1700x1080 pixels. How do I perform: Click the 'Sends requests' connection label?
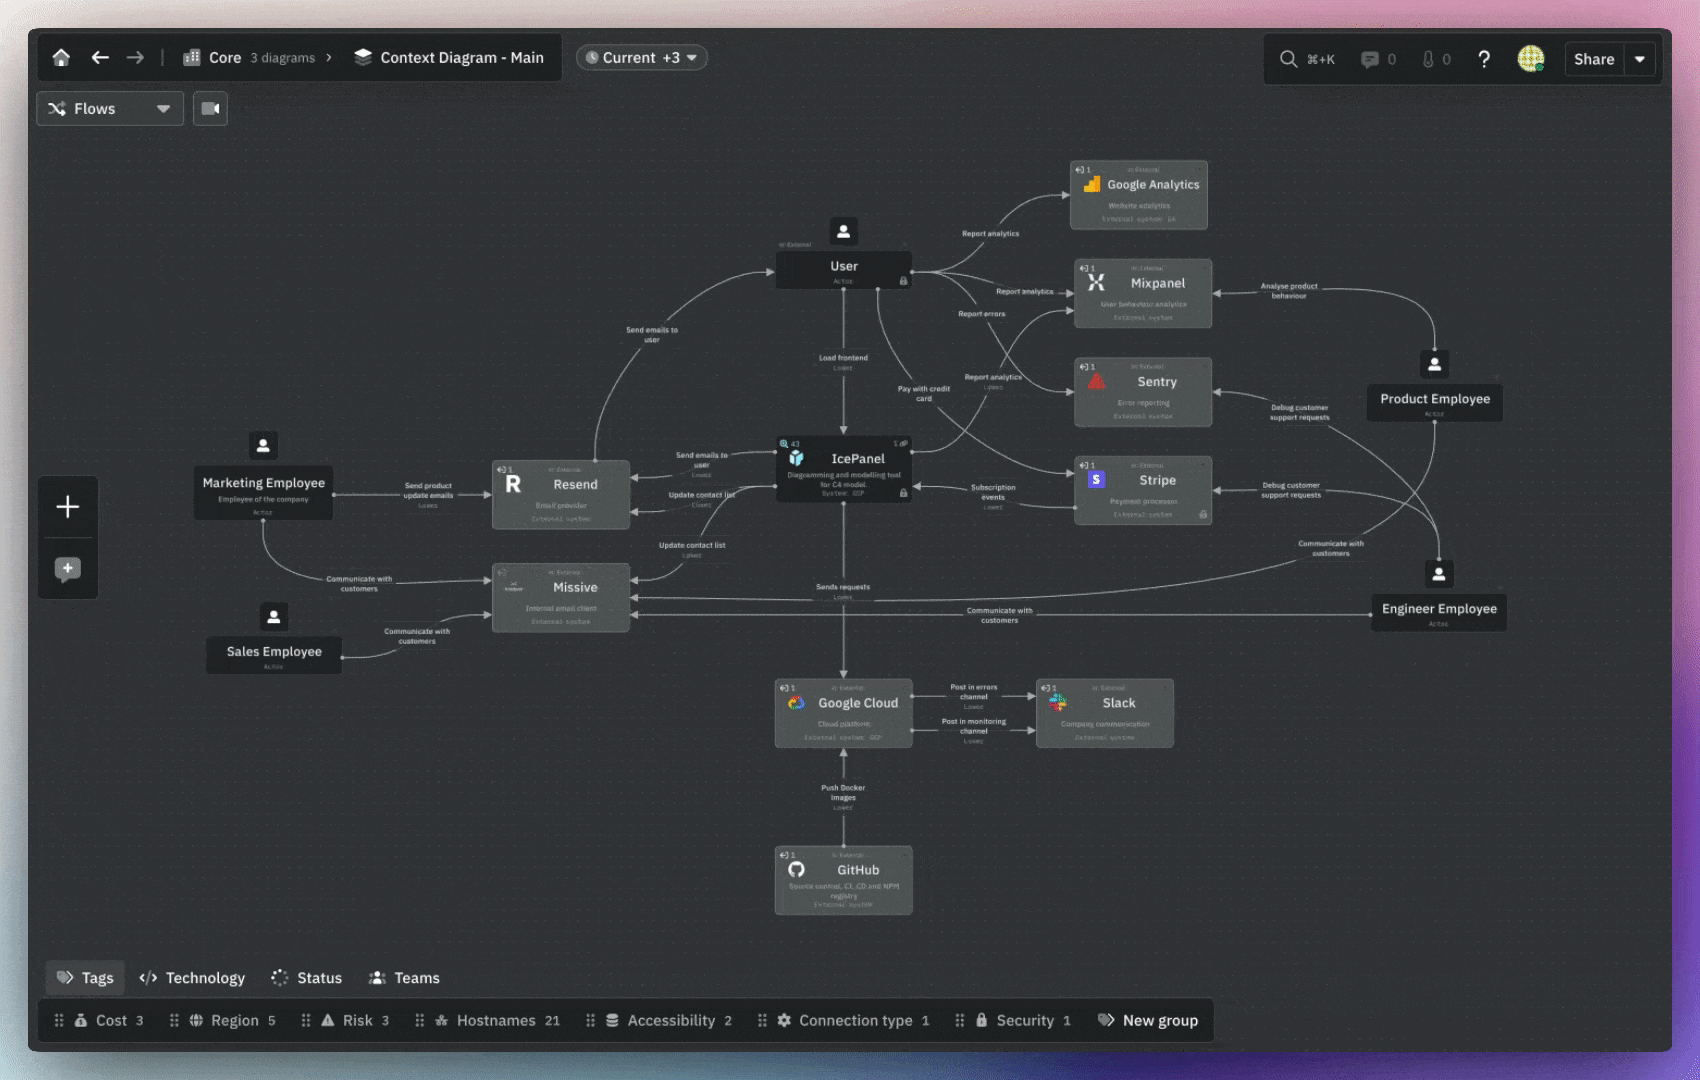pyautogui.click(x=843, y=587)
